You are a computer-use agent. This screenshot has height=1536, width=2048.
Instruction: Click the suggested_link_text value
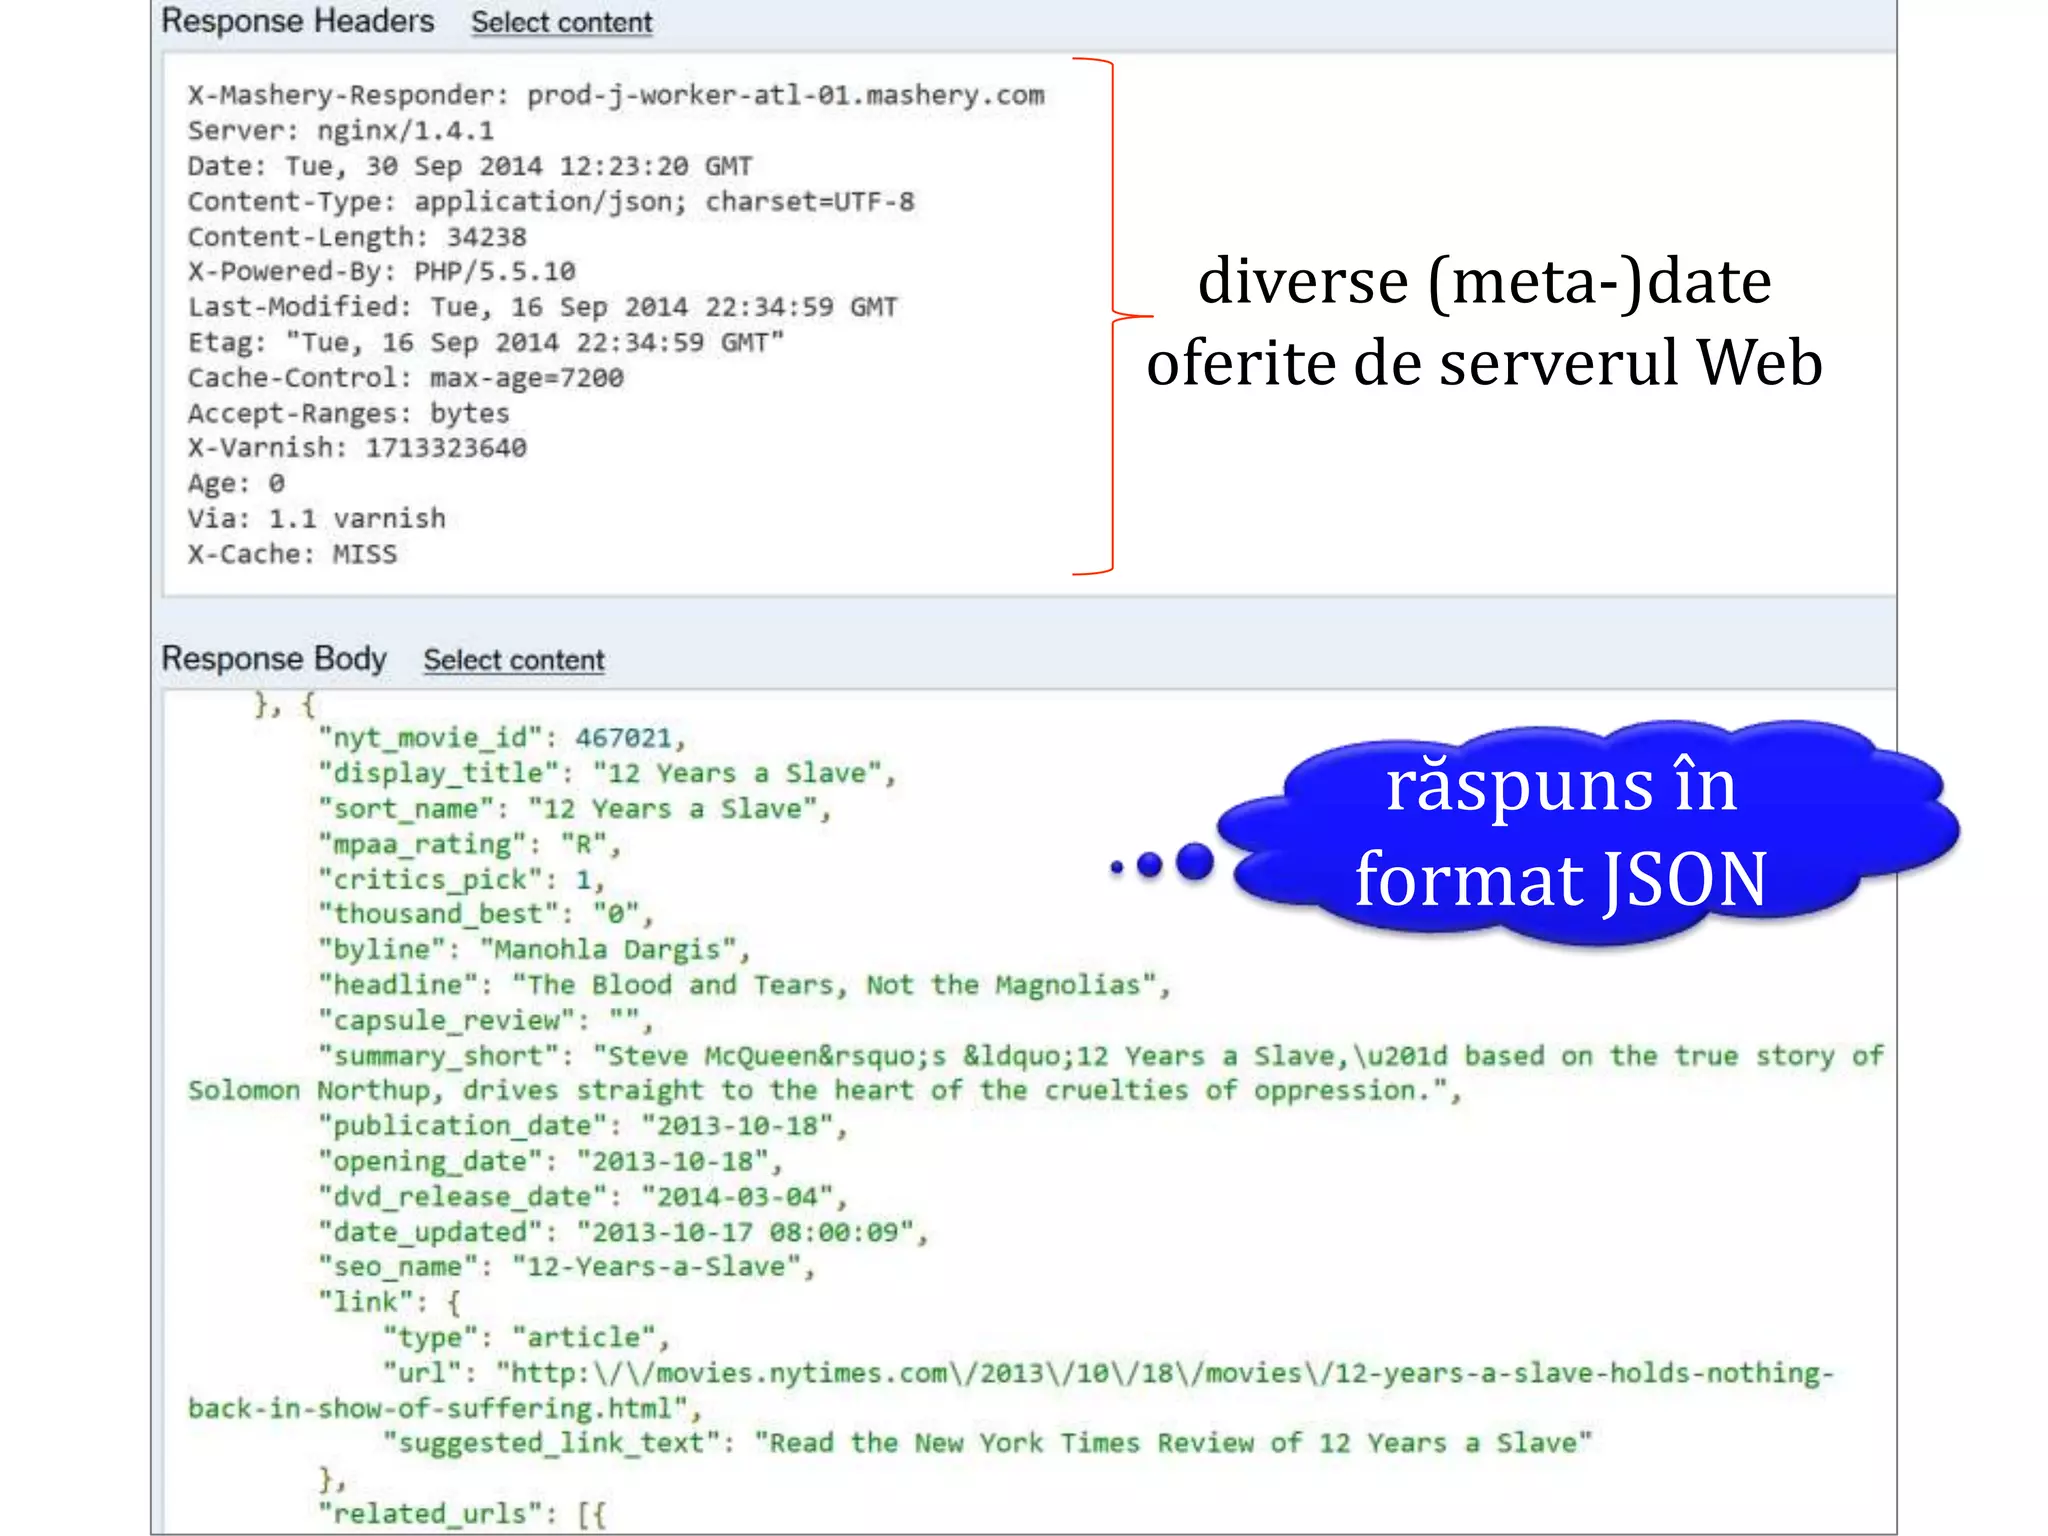pos(1172,1443)
